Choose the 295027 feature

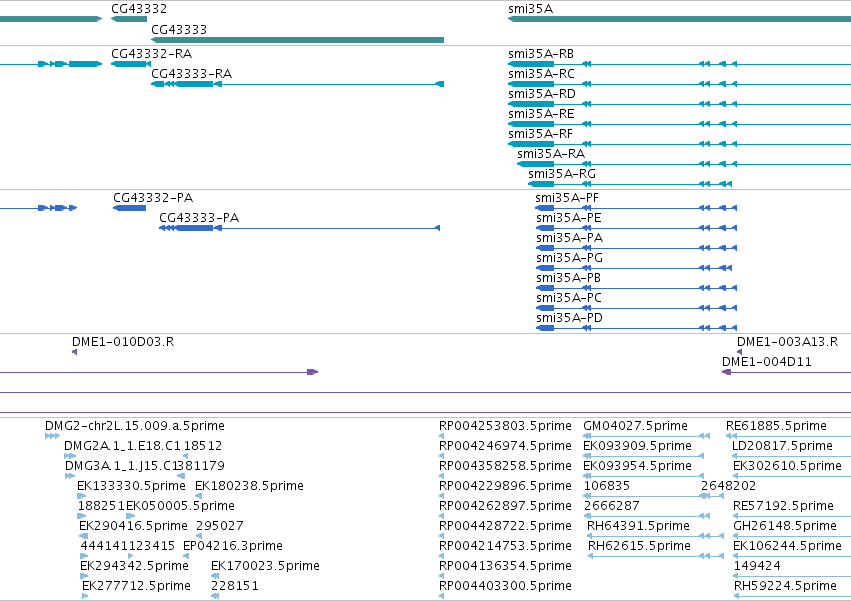pyautogui.click(x=220, y=526)
